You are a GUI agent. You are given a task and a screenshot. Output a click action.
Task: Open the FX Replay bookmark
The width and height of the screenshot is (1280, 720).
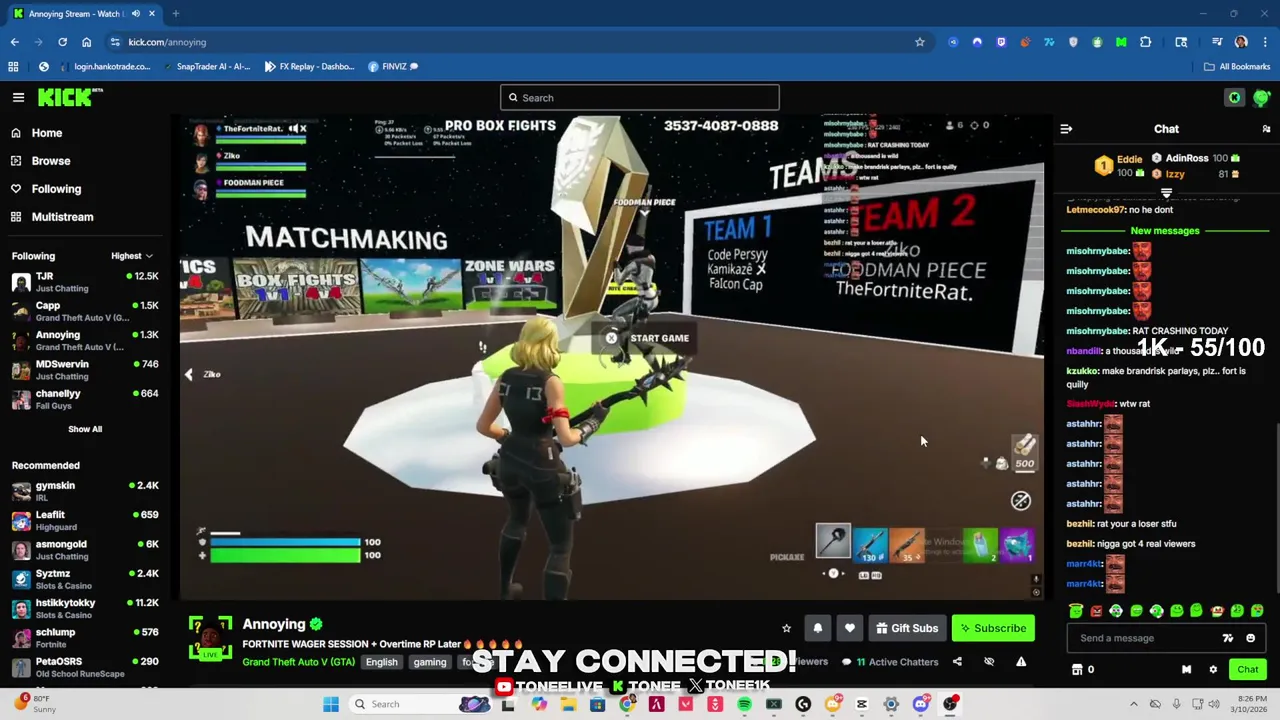coord(309,67)
